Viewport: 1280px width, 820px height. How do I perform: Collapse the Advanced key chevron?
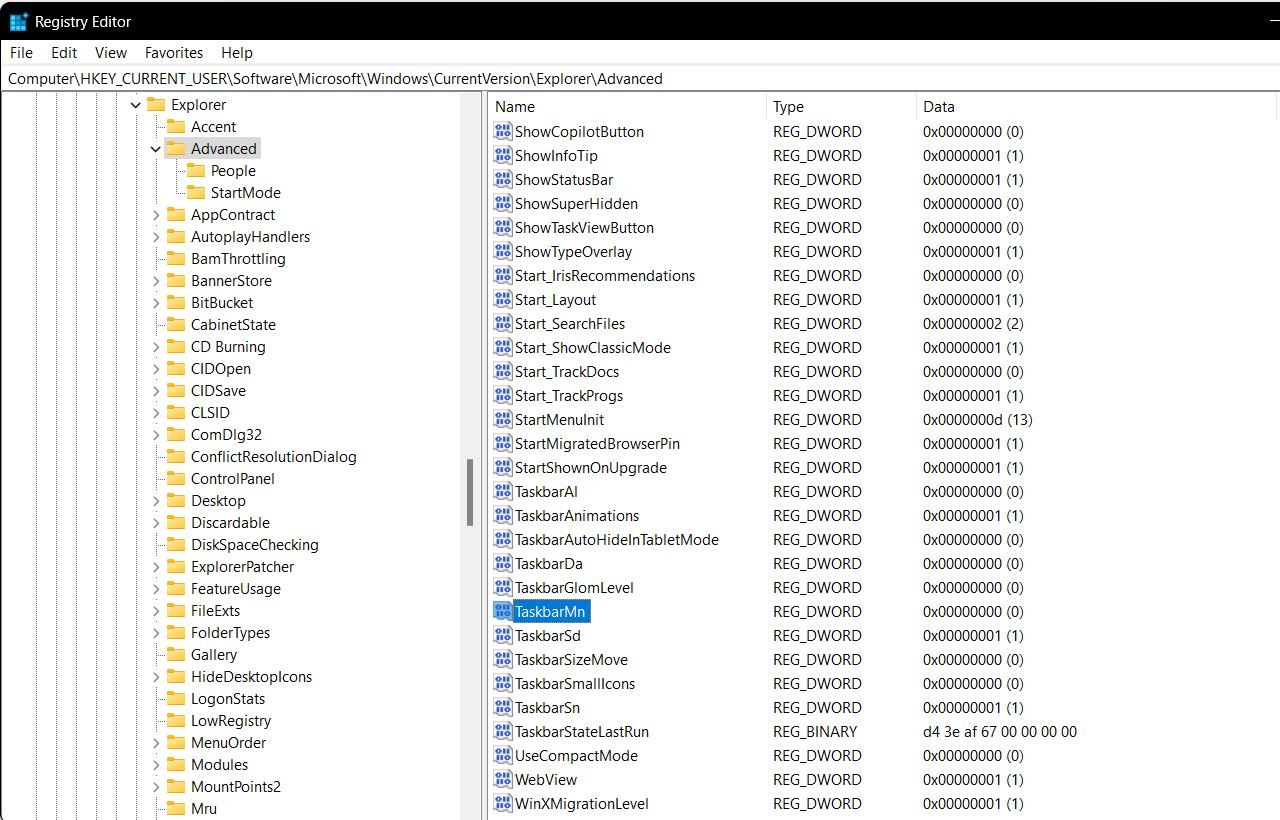tap(156, 148)
